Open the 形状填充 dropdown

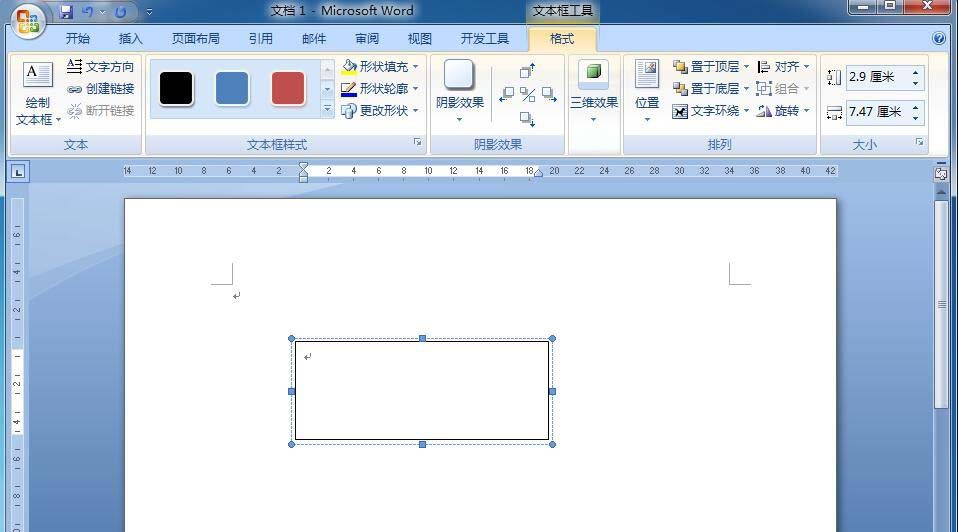[x=380, y=66]
